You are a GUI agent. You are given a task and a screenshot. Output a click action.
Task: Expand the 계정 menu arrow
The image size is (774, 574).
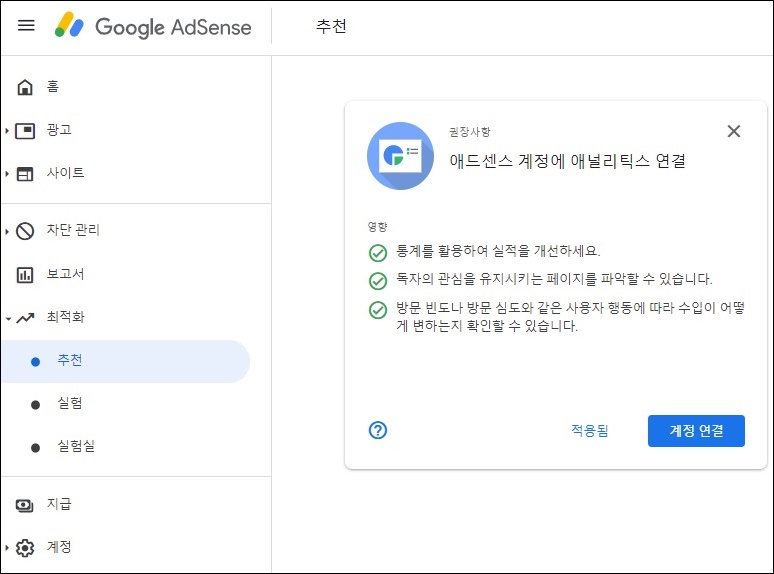pyautogui.click(x=7, y=547)
